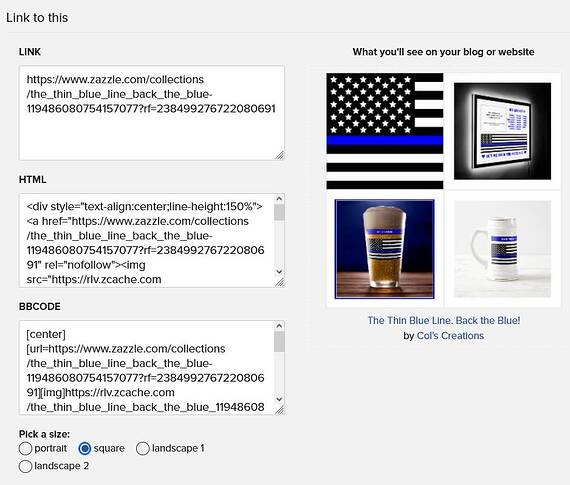The height and width of the screenshot is (485, 570).
Task: Click the LINK box resize handle
Action: (x=280, y=155)
